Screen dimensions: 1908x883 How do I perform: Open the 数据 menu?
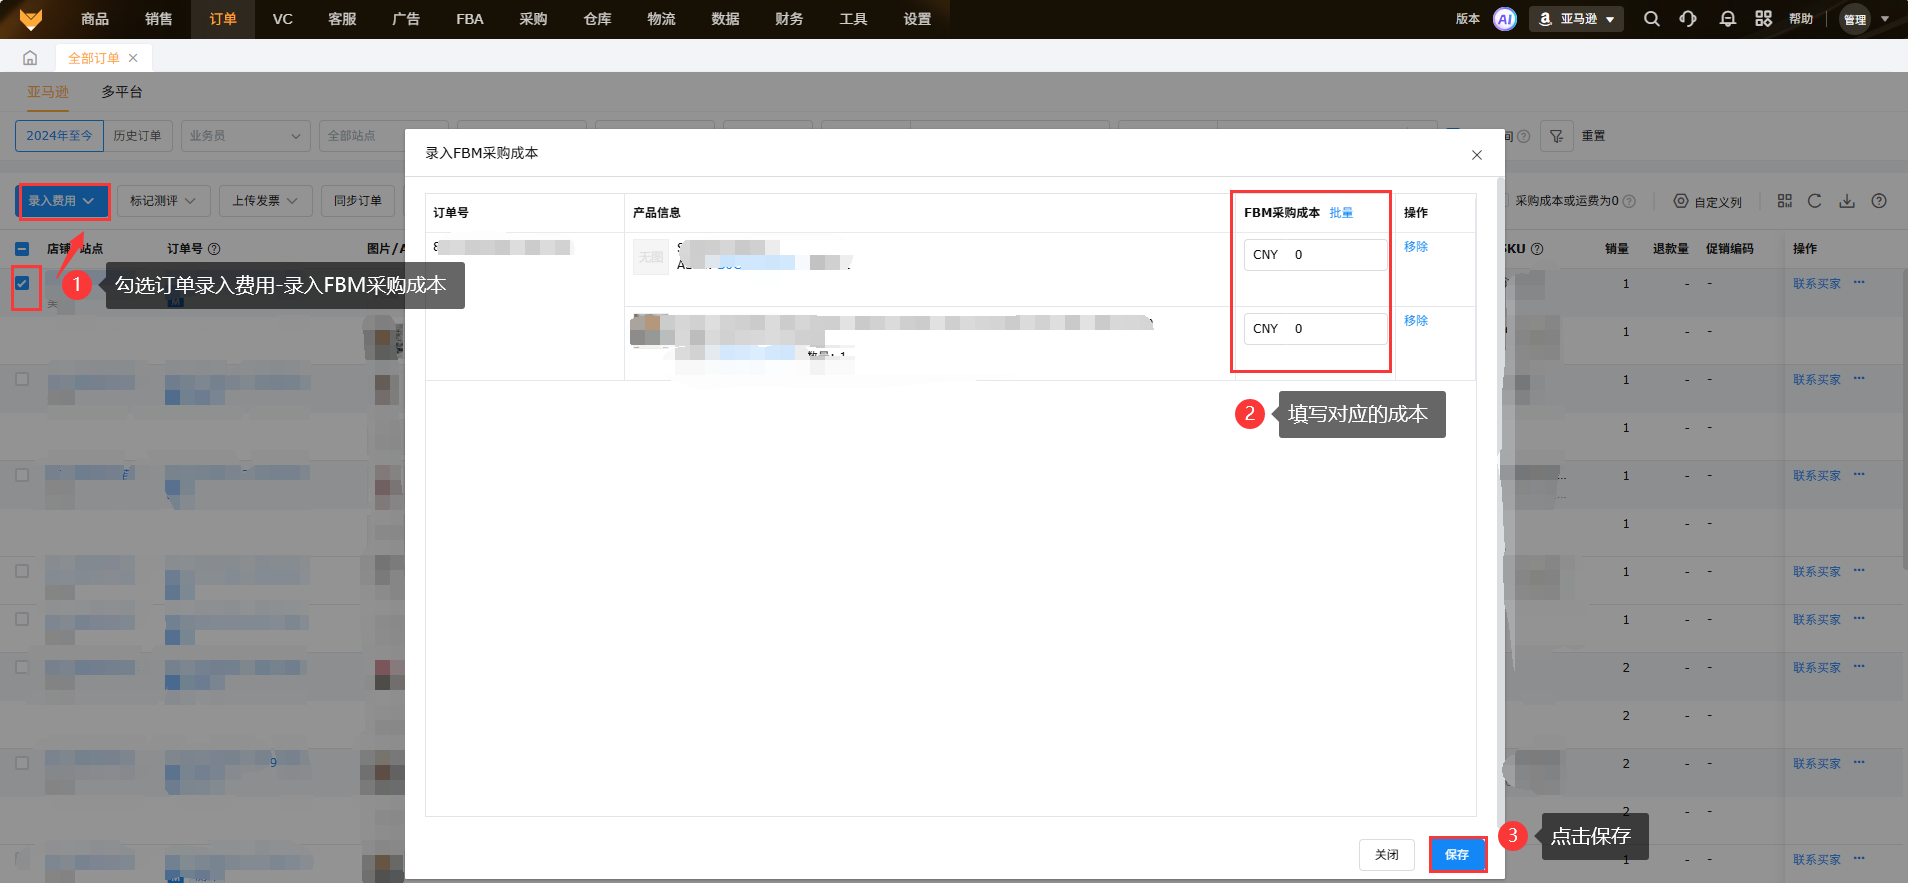point(726,19)
